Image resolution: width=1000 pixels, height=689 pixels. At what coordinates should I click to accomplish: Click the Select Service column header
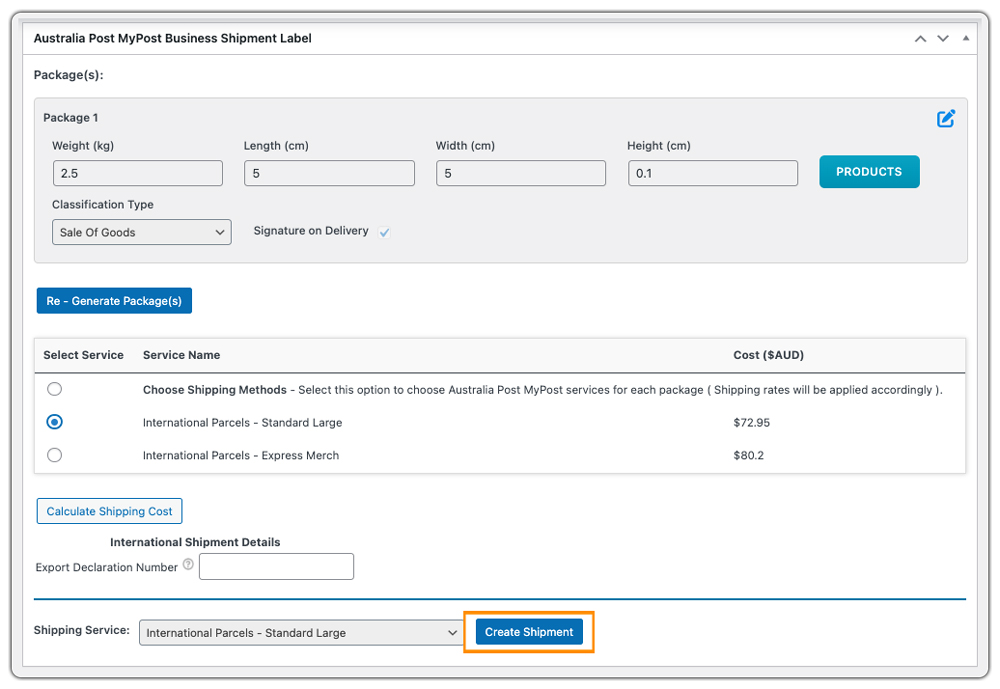[84, 355]
